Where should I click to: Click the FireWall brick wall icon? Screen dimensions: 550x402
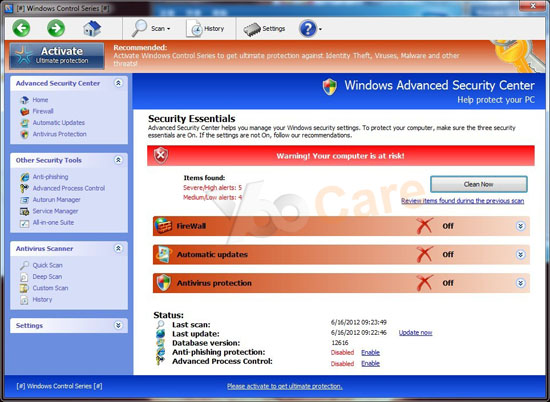click(x=163, y=226)
